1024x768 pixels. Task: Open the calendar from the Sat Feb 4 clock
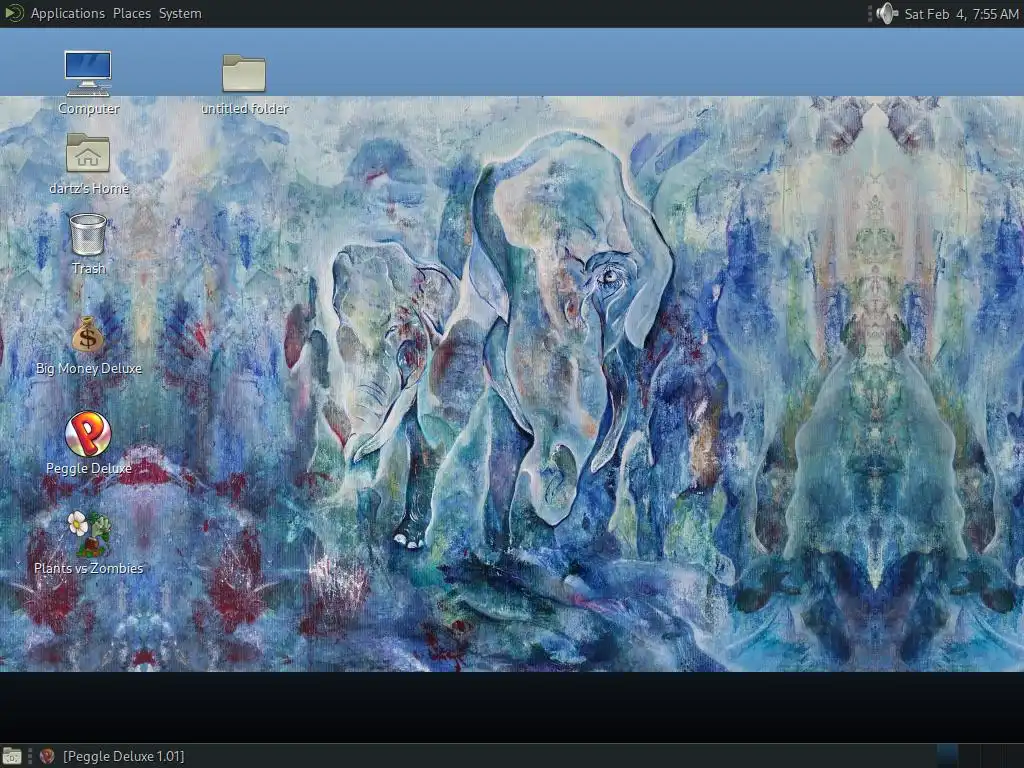pyautogui.click(x=961, y=14)
